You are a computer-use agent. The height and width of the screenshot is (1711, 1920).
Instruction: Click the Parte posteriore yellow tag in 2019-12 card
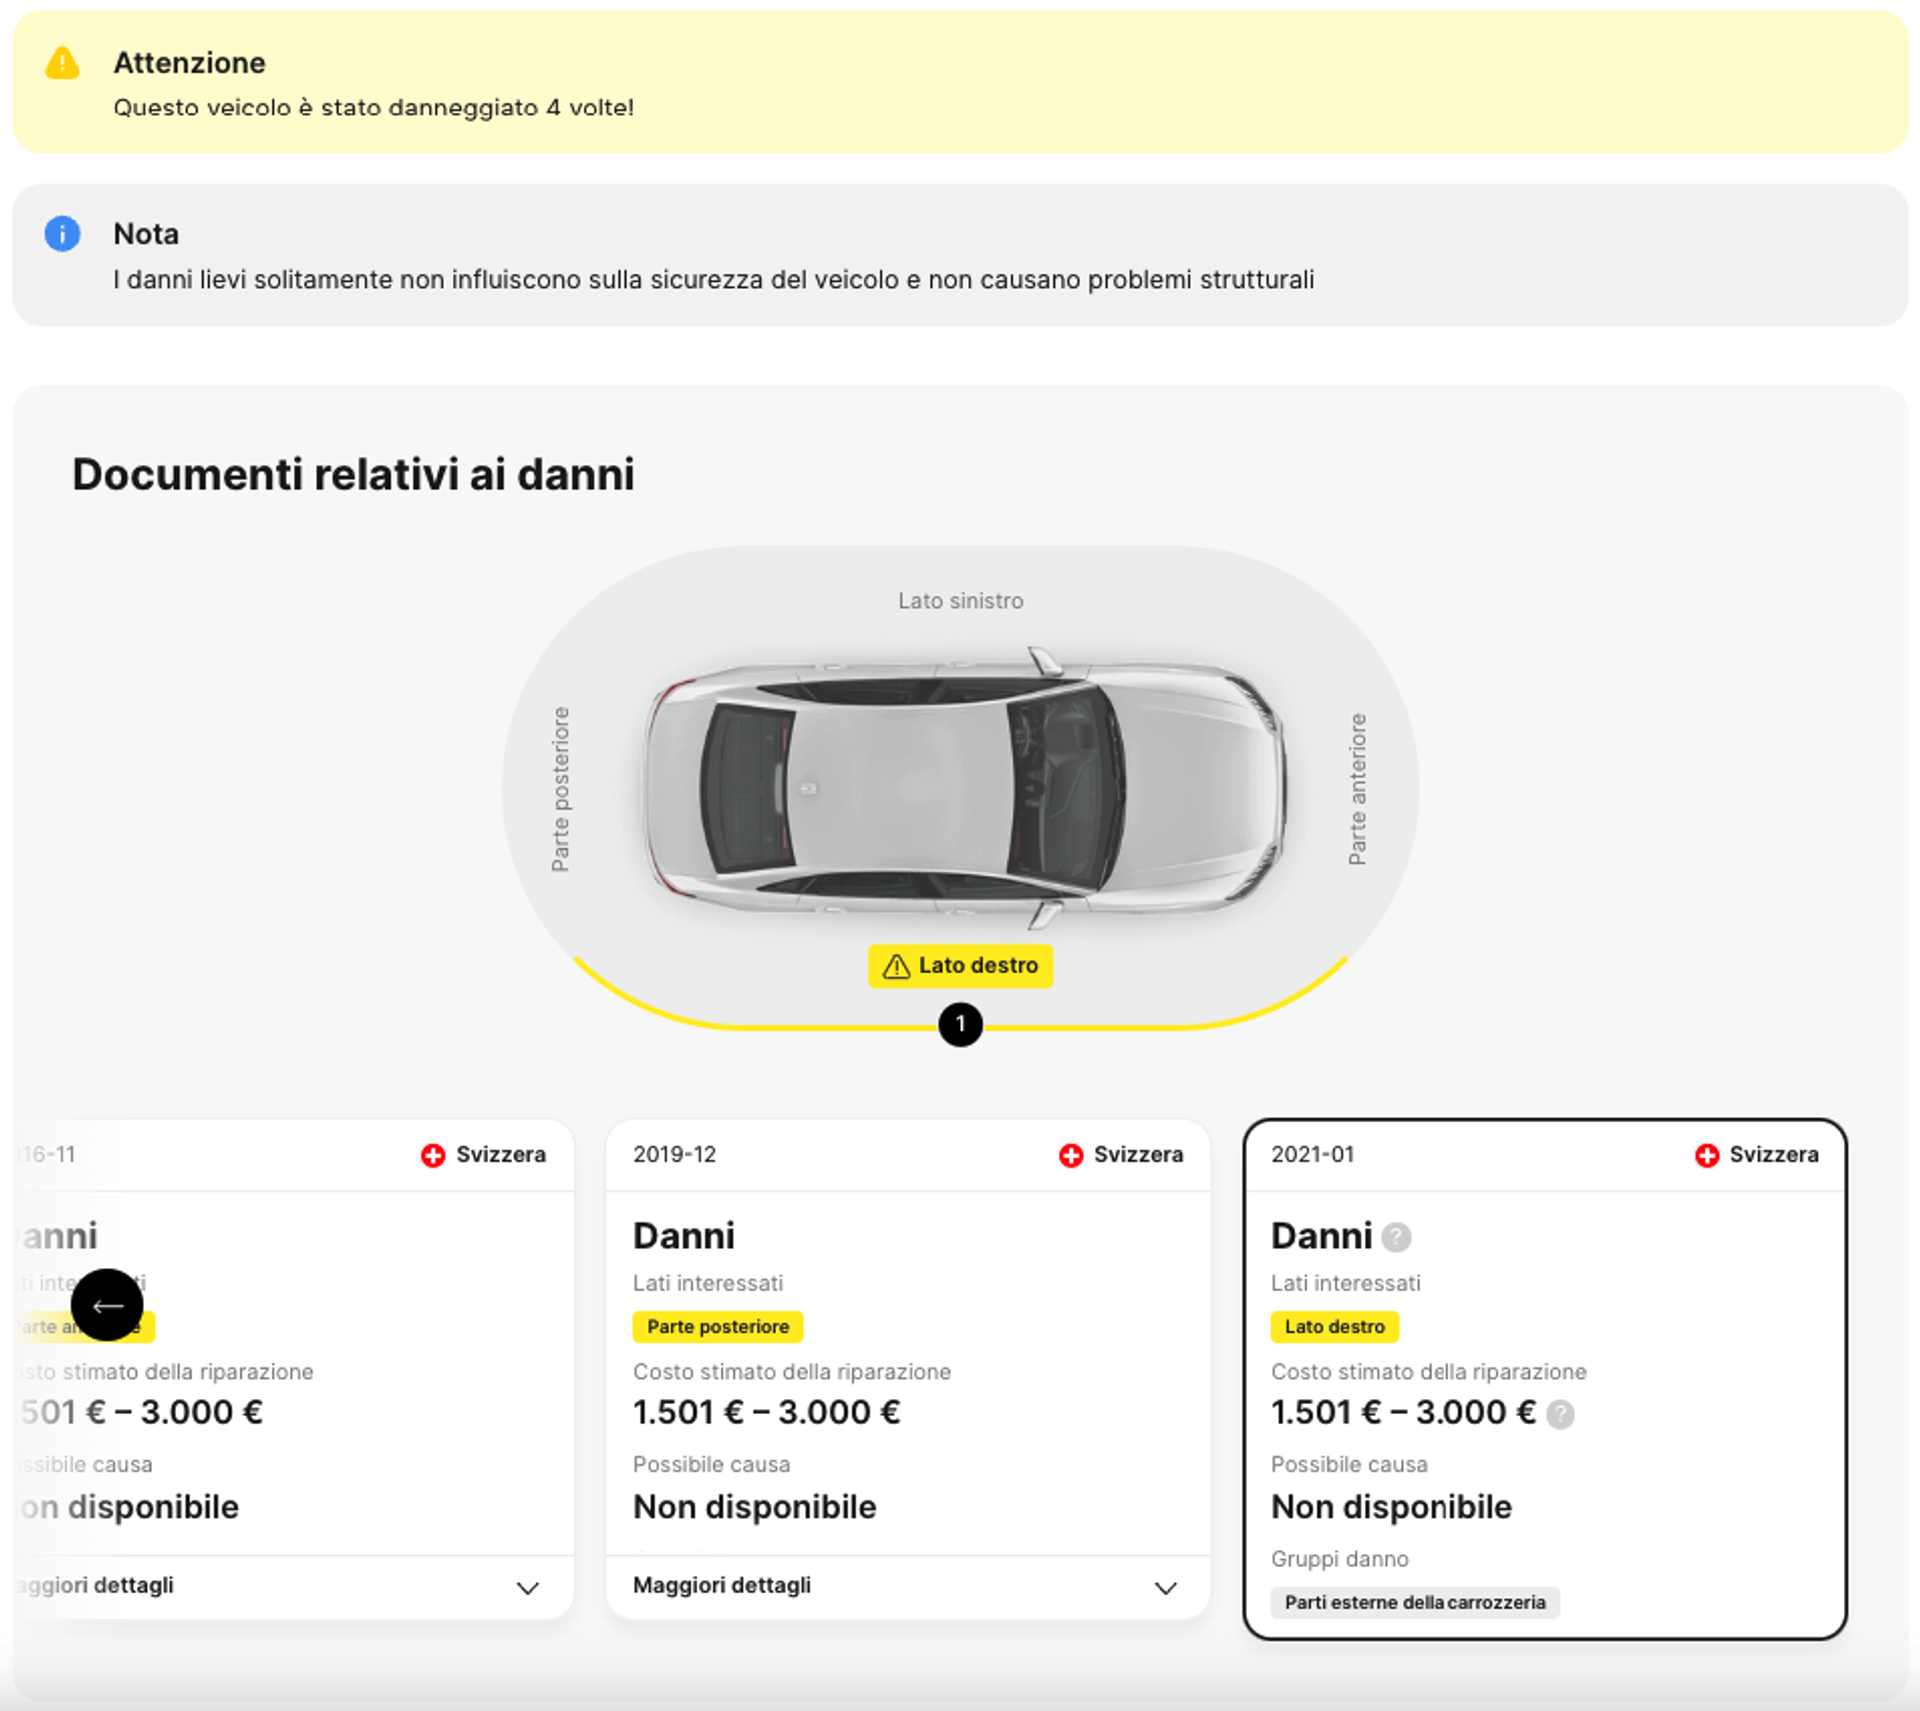(x=718, y=1327)
